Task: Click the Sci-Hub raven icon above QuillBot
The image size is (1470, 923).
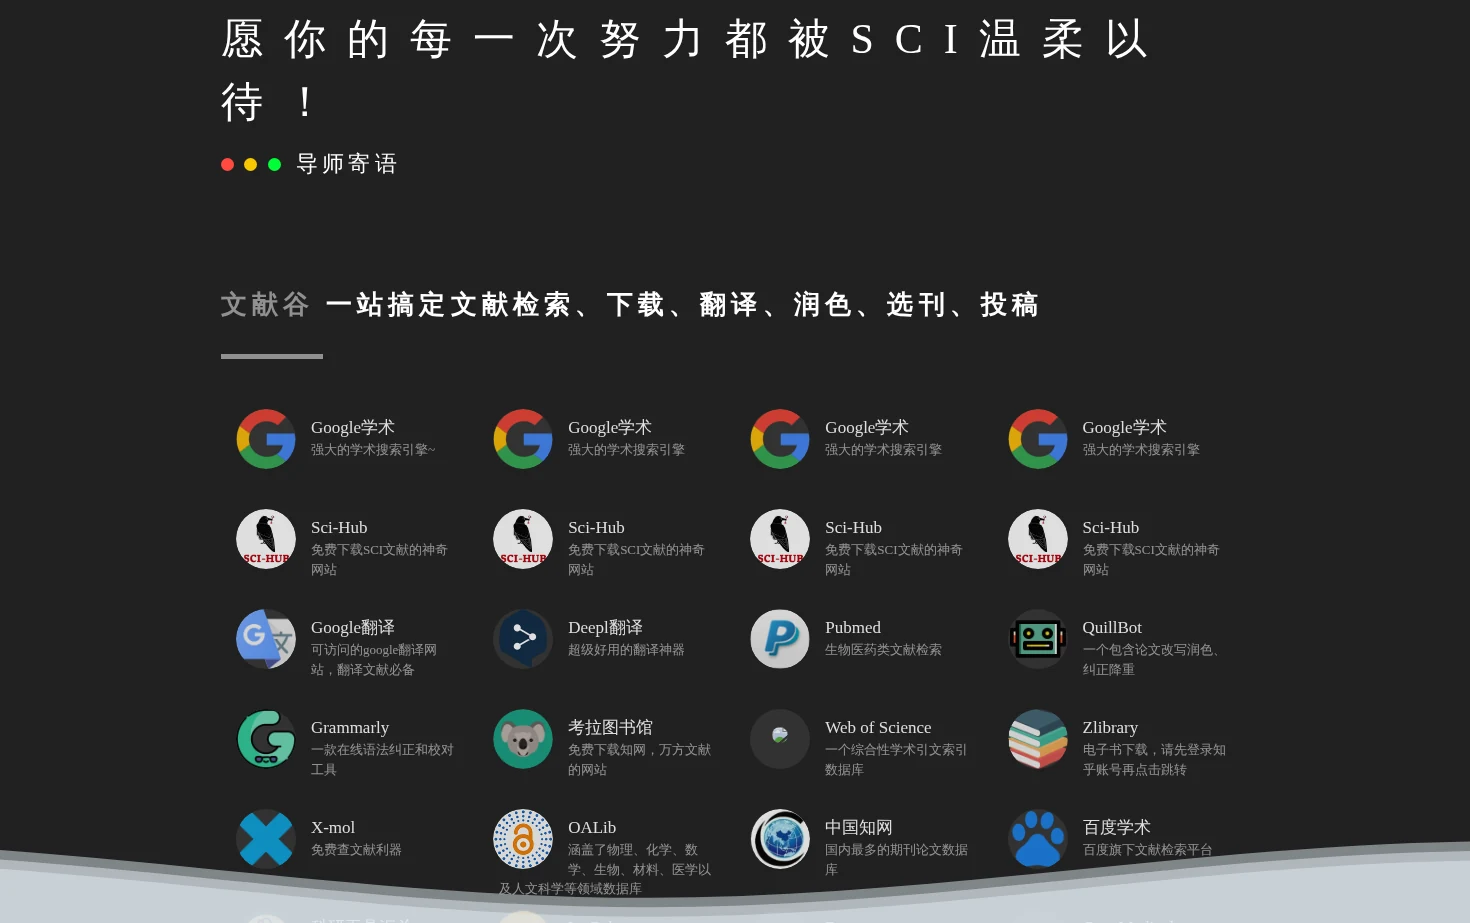Action: click(x=1038, y=539)
